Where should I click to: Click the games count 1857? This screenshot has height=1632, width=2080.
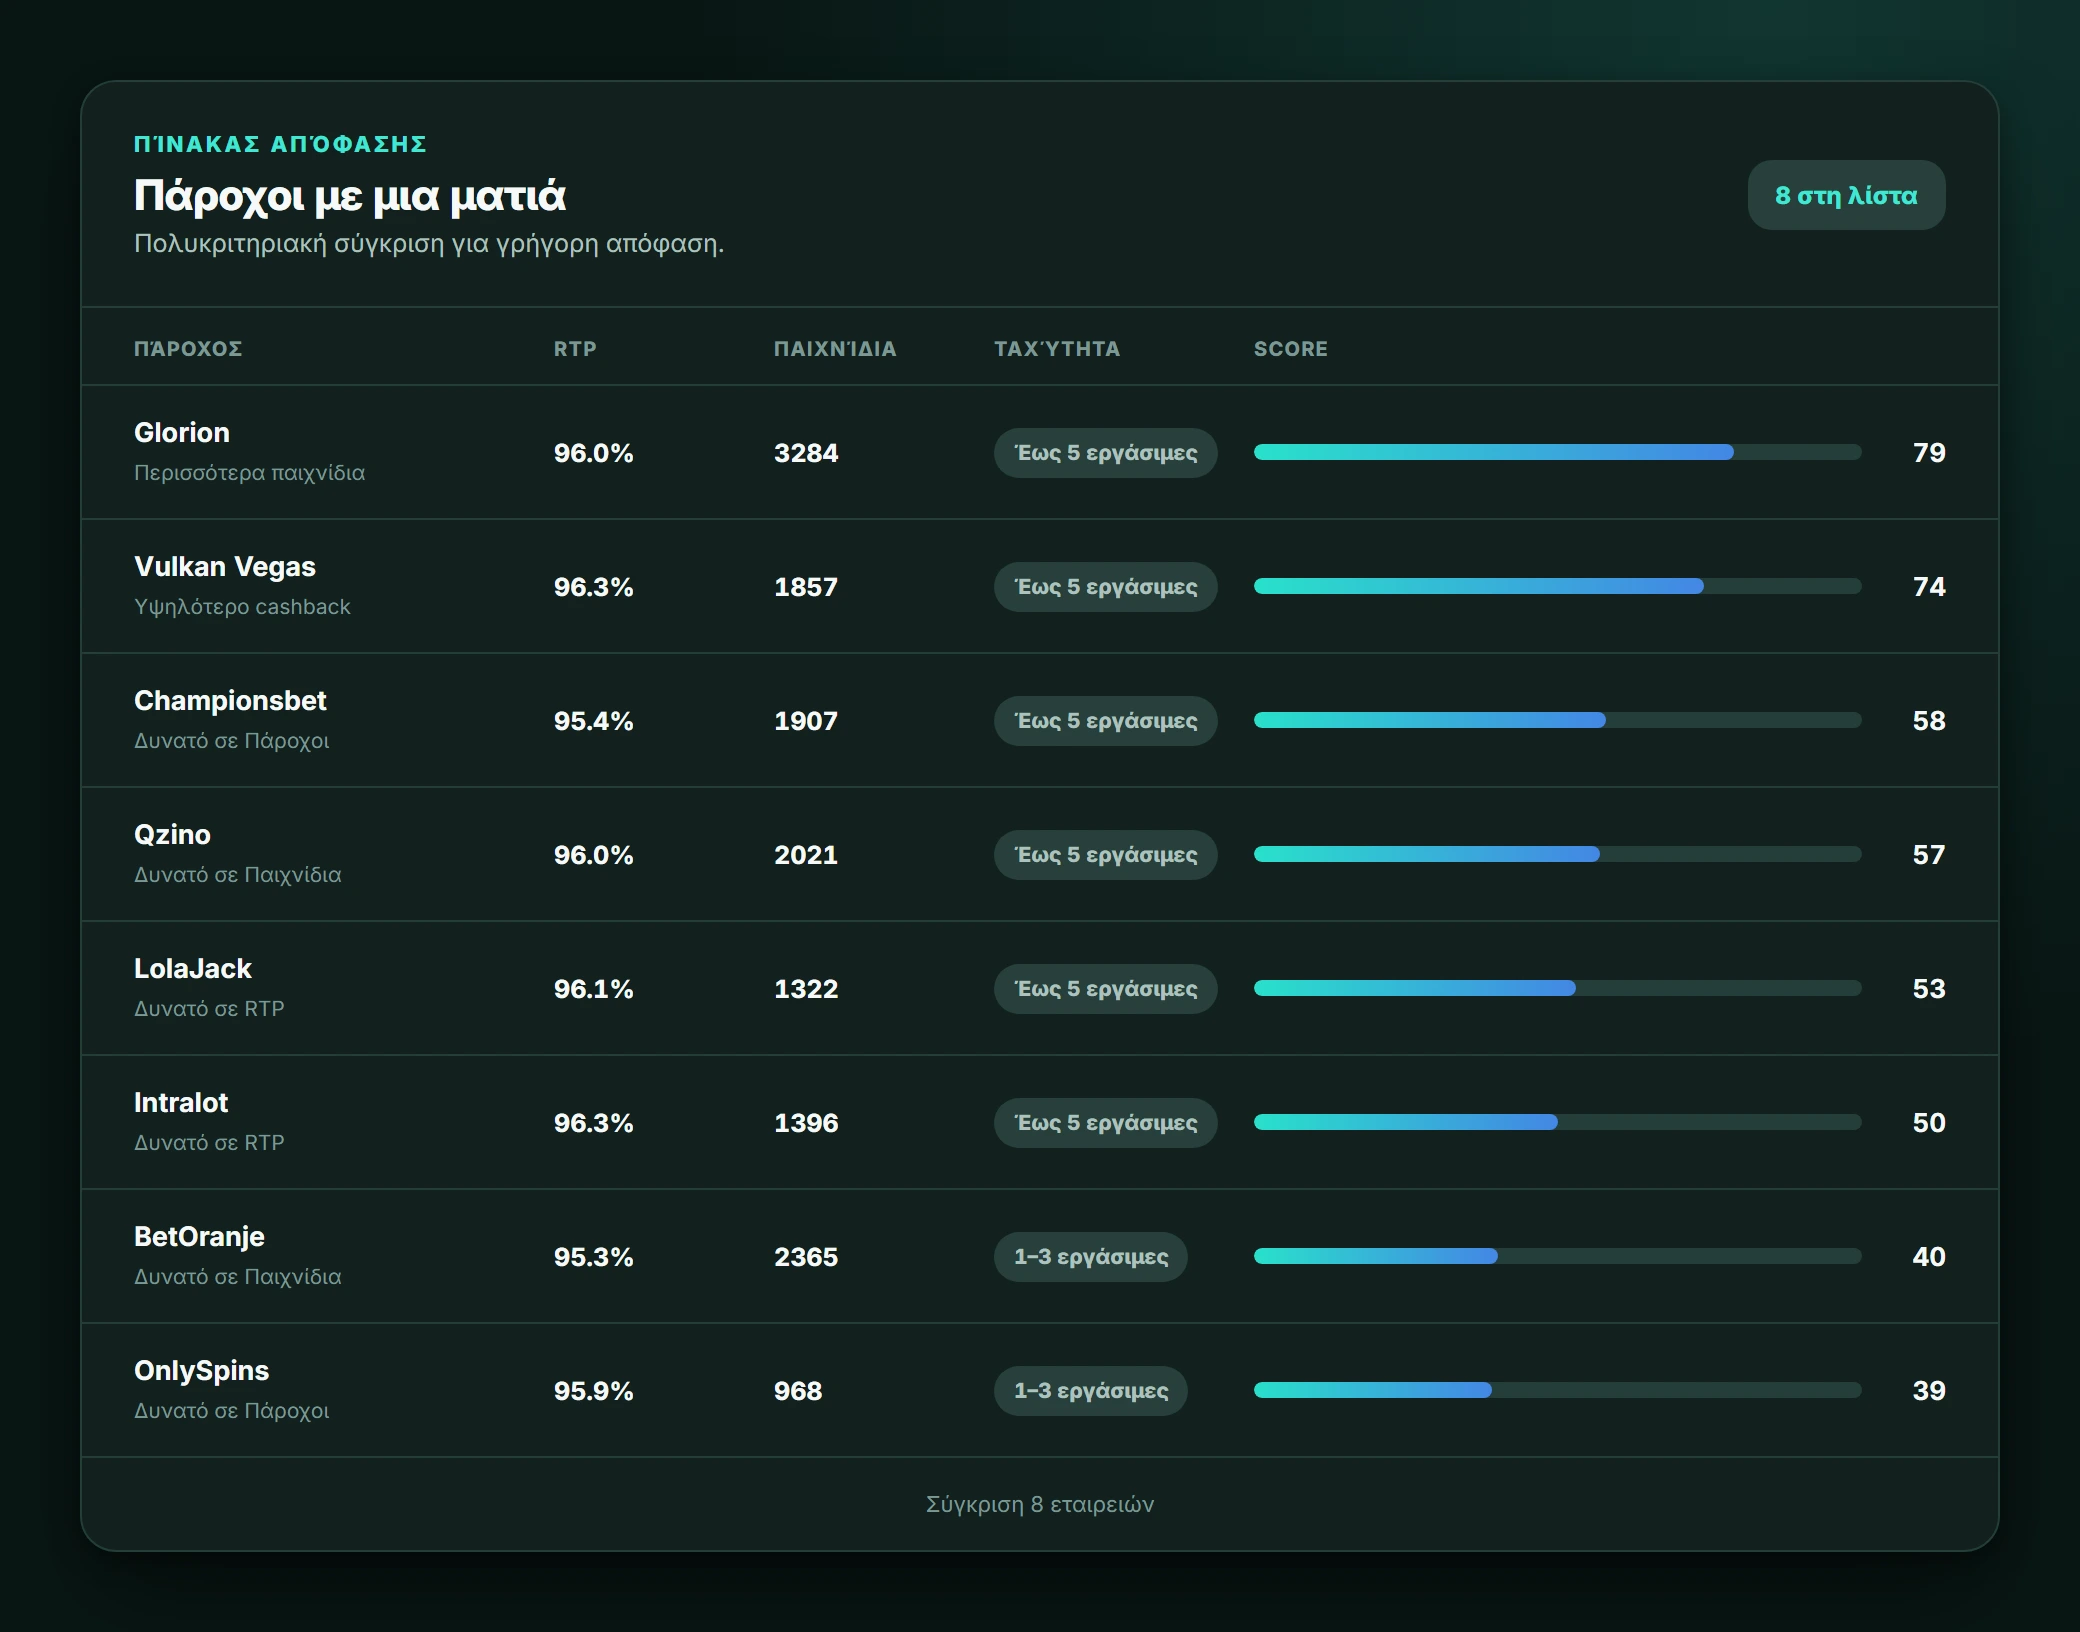806,587
